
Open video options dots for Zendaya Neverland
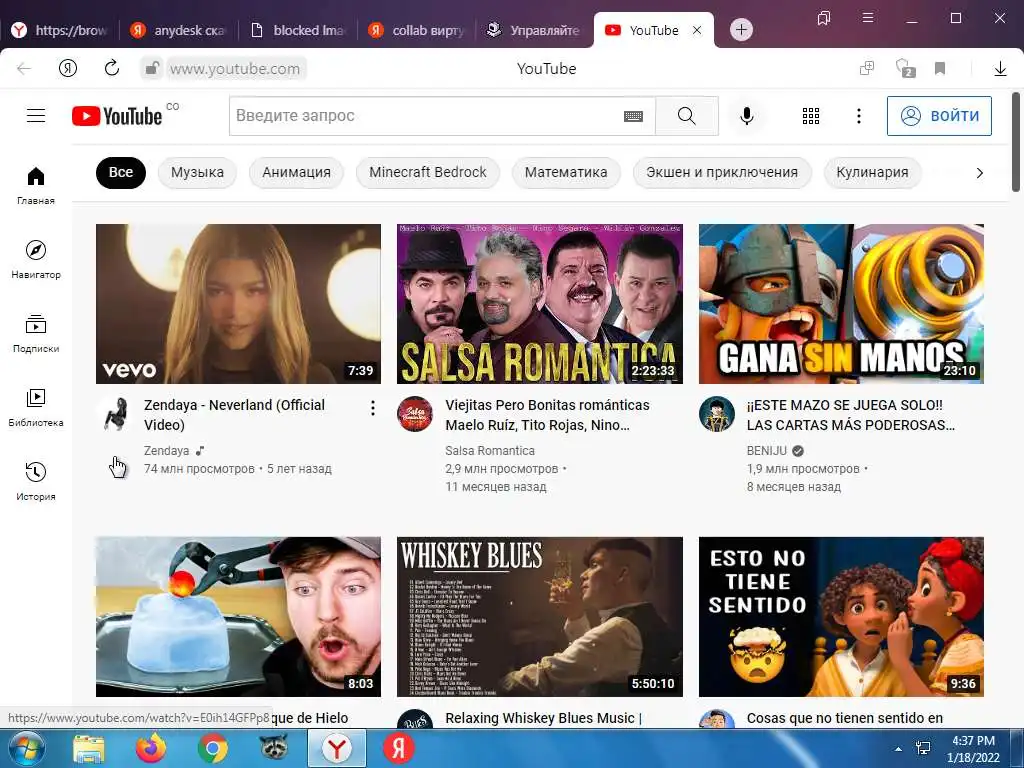pos(372,408)
